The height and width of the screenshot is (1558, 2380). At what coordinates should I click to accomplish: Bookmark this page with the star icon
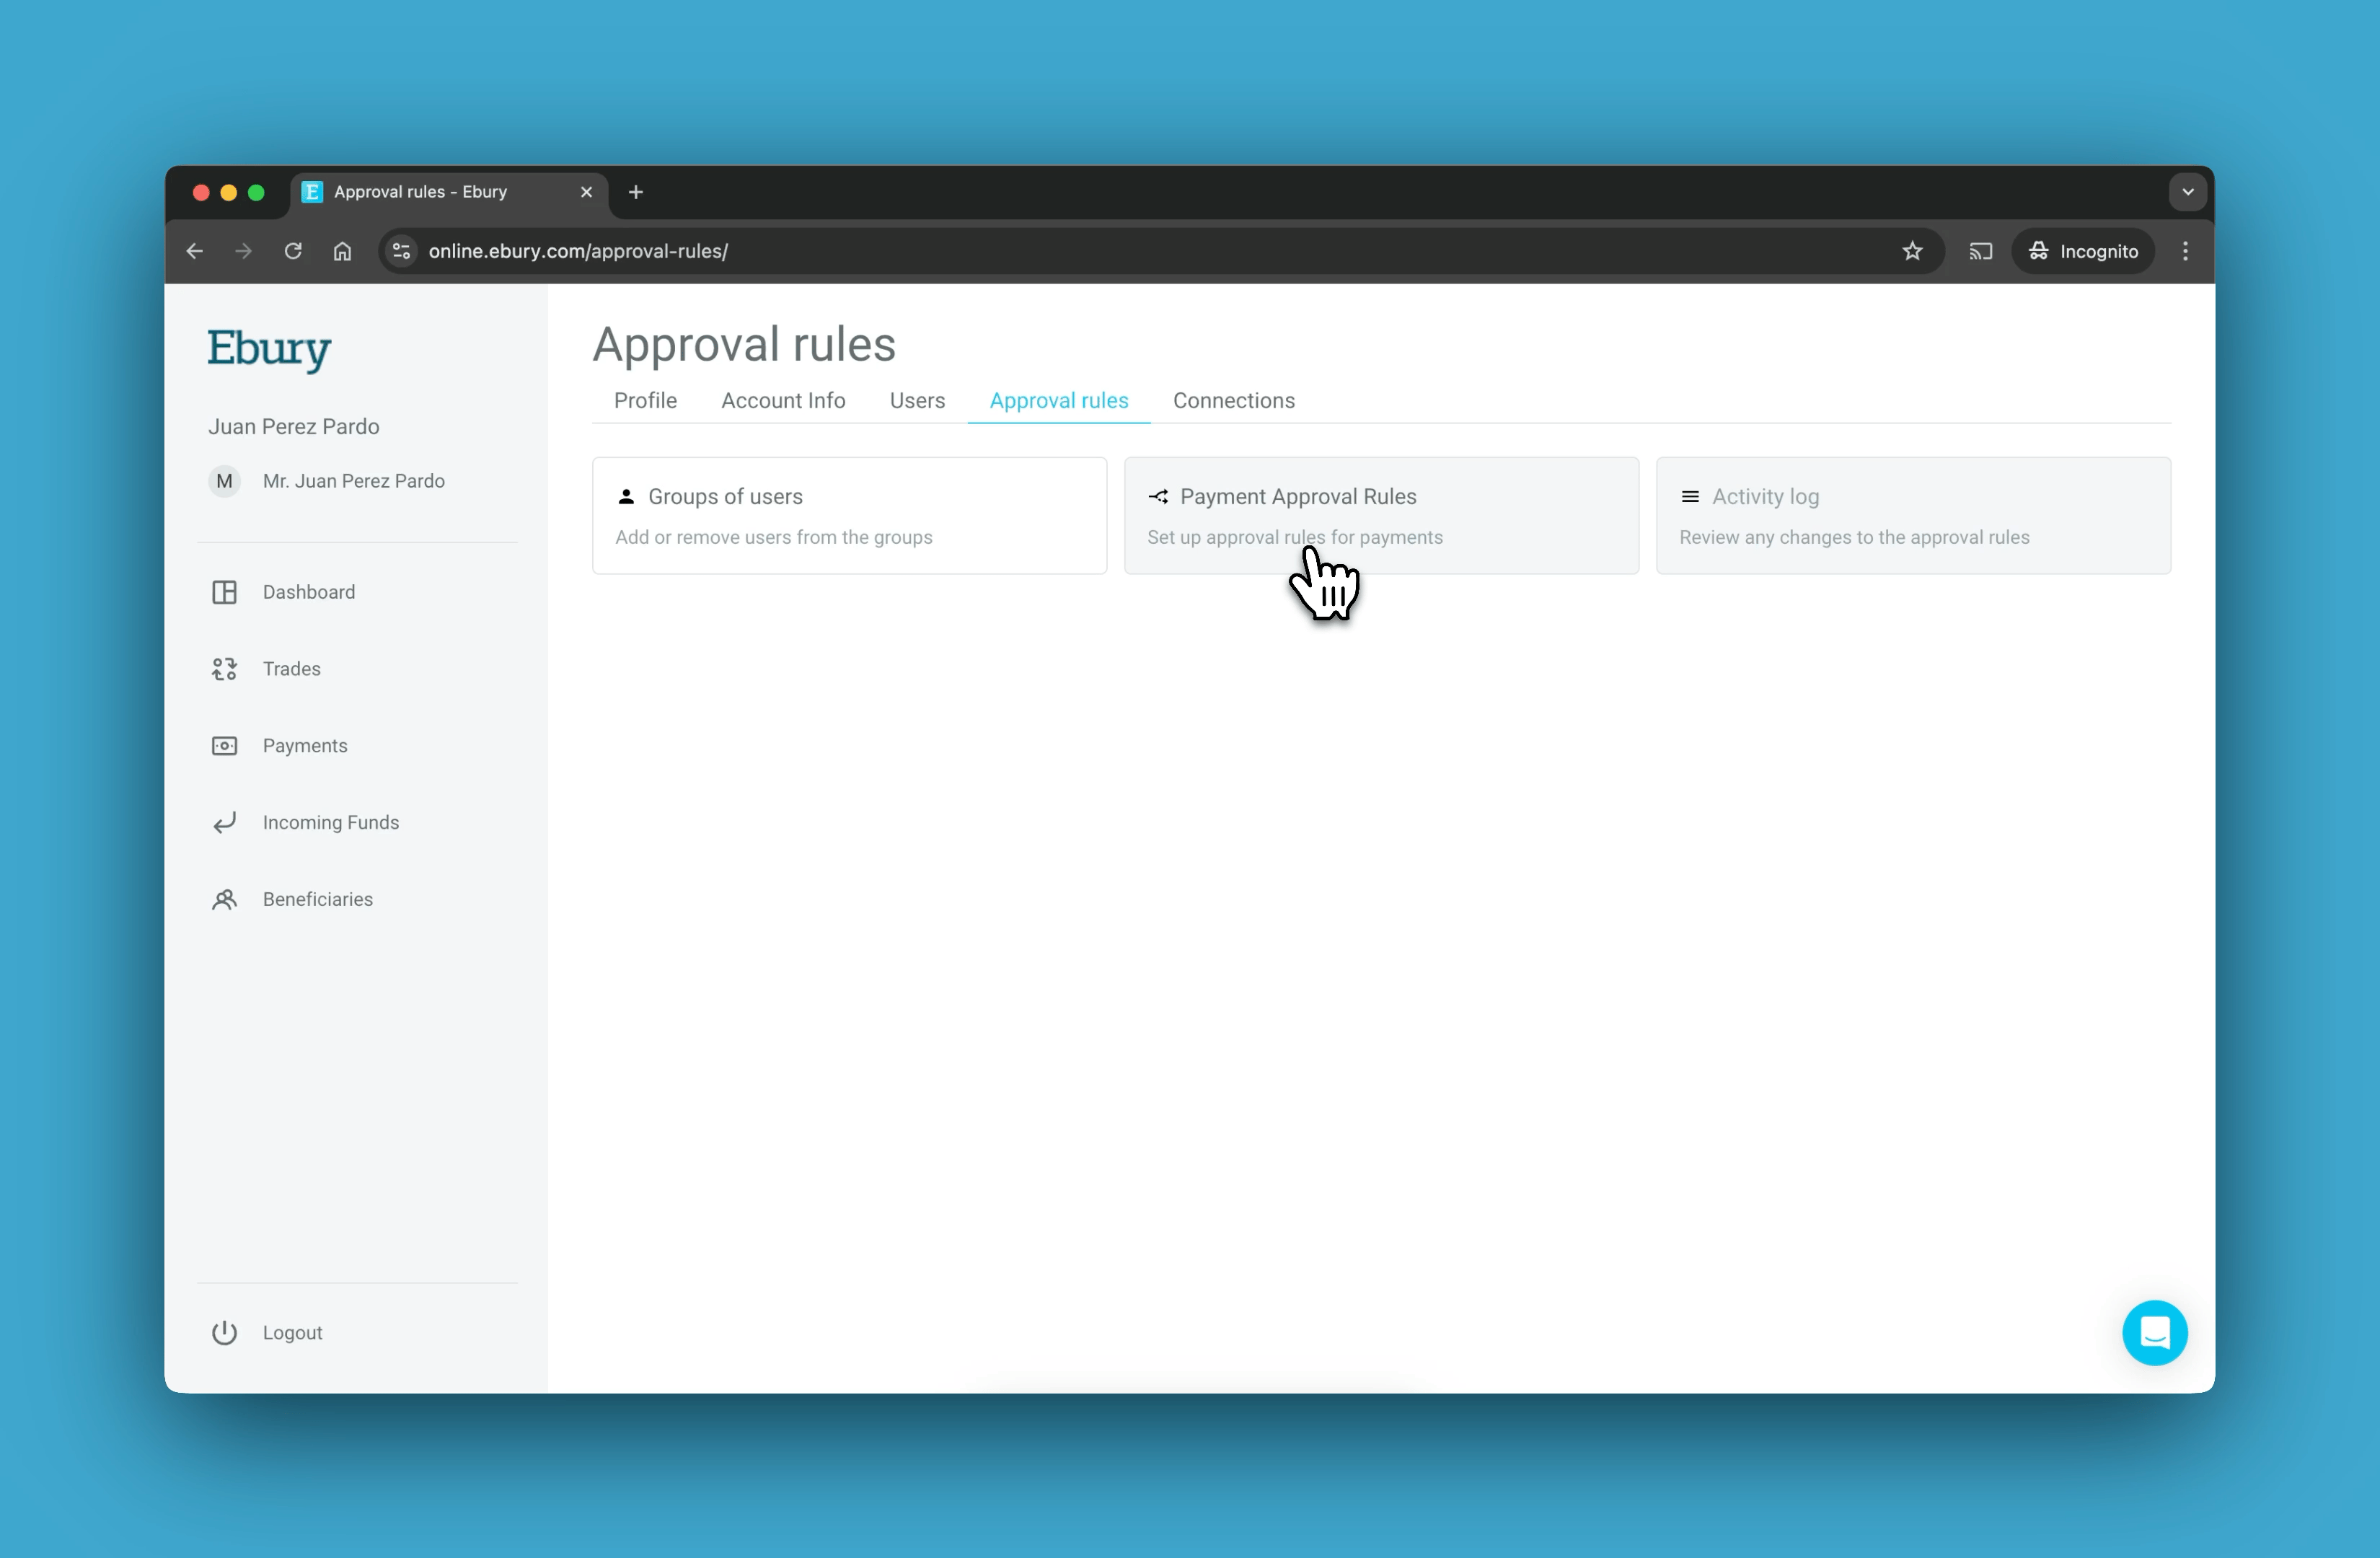click(x=1912, y=251)
